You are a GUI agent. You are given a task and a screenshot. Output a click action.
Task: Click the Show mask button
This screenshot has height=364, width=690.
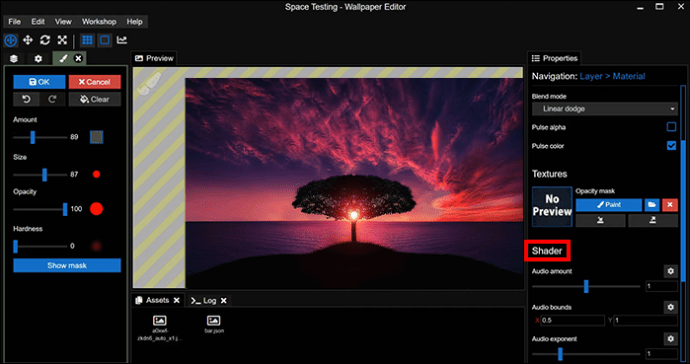[67, 265]
